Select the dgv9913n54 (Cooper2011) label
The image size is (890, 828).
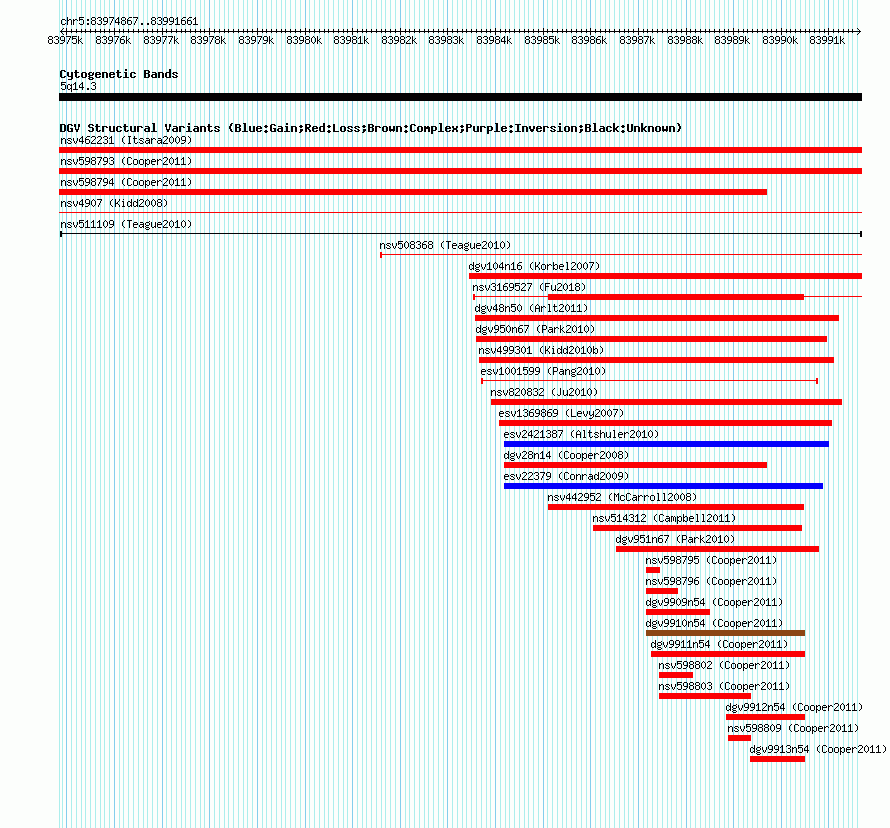(x=818, y=749)
